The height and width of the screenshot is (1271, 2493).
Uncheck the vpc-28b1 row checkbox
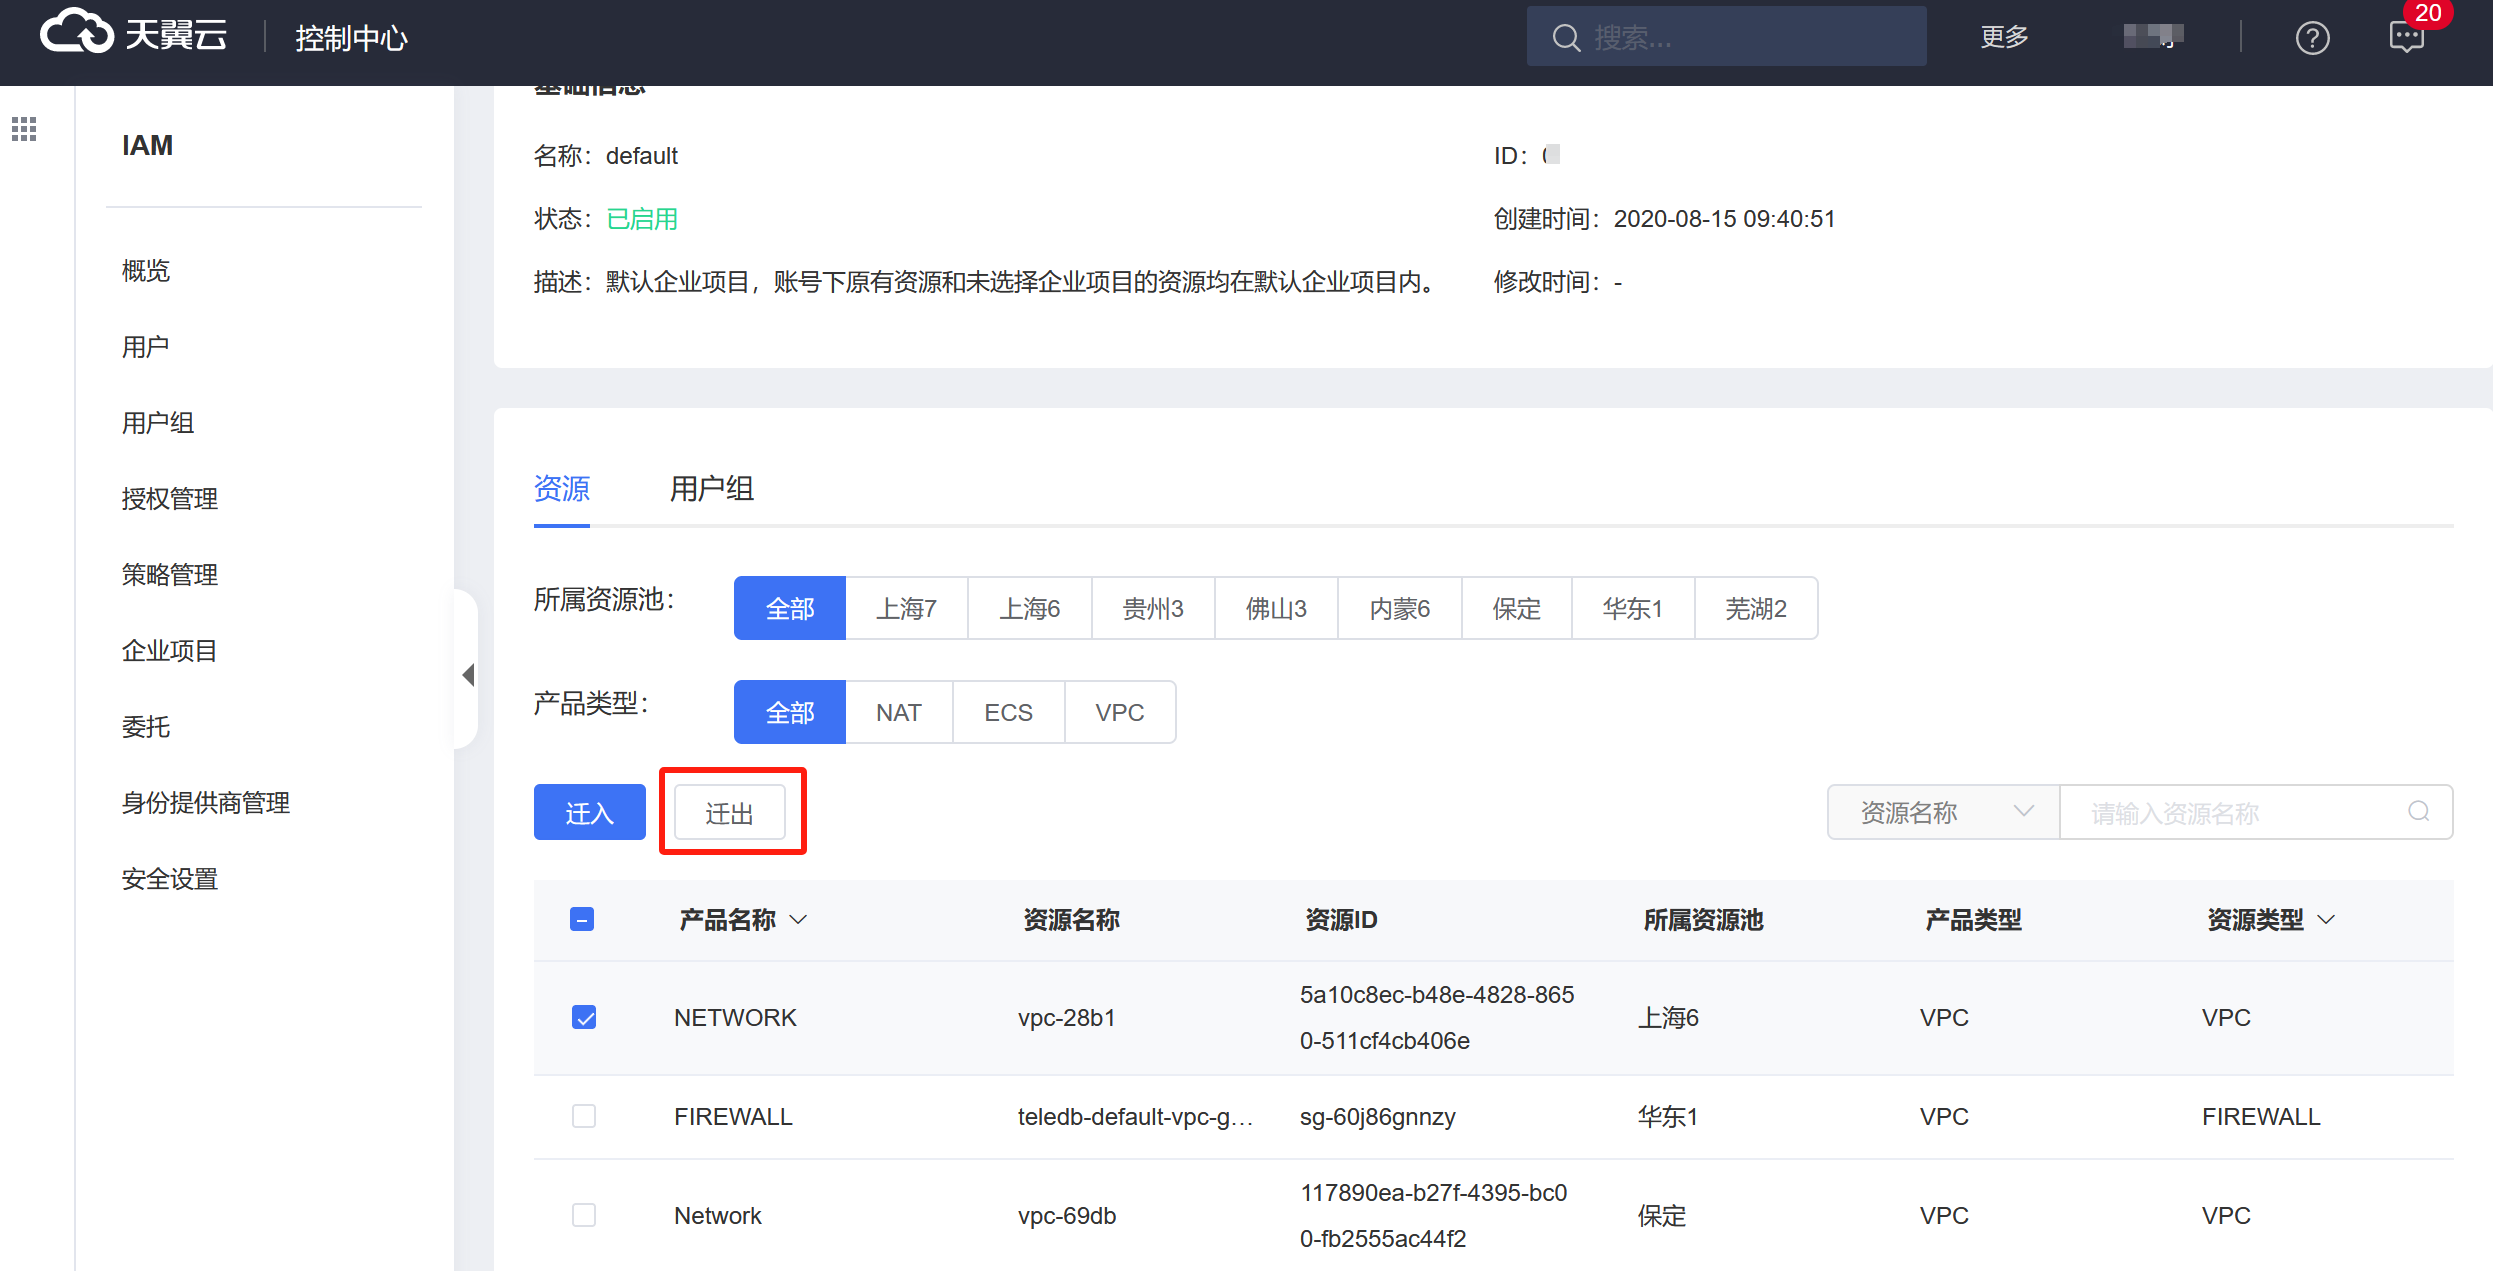pos(584,1017)
